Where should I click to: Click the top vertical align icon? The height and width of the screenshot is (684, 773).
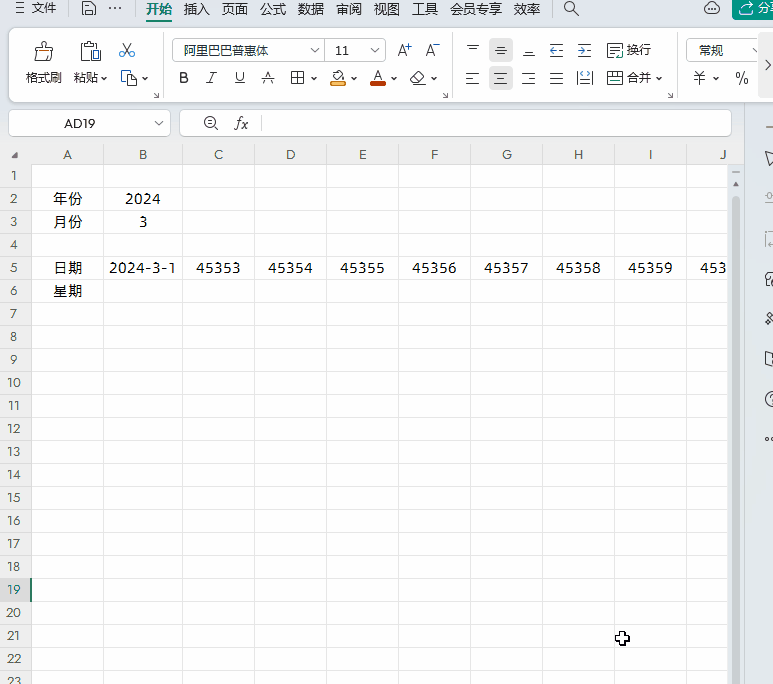pyautogui.click(x=473, y=50)
